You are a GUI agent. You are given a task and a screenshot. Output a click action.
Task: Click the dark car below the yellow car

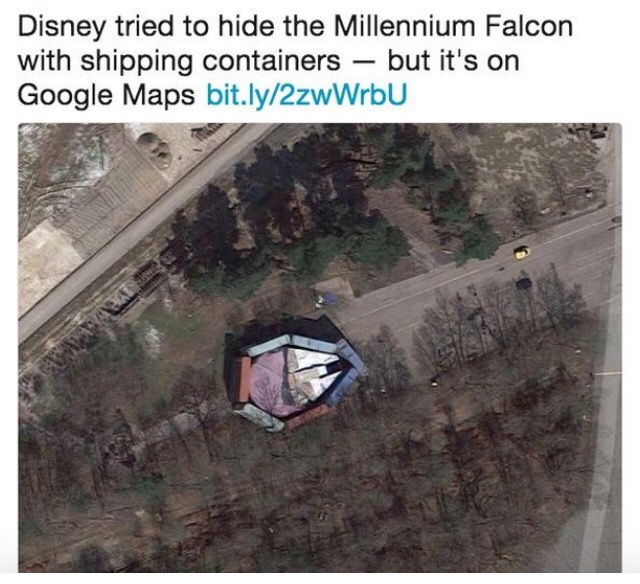(523, 282)
